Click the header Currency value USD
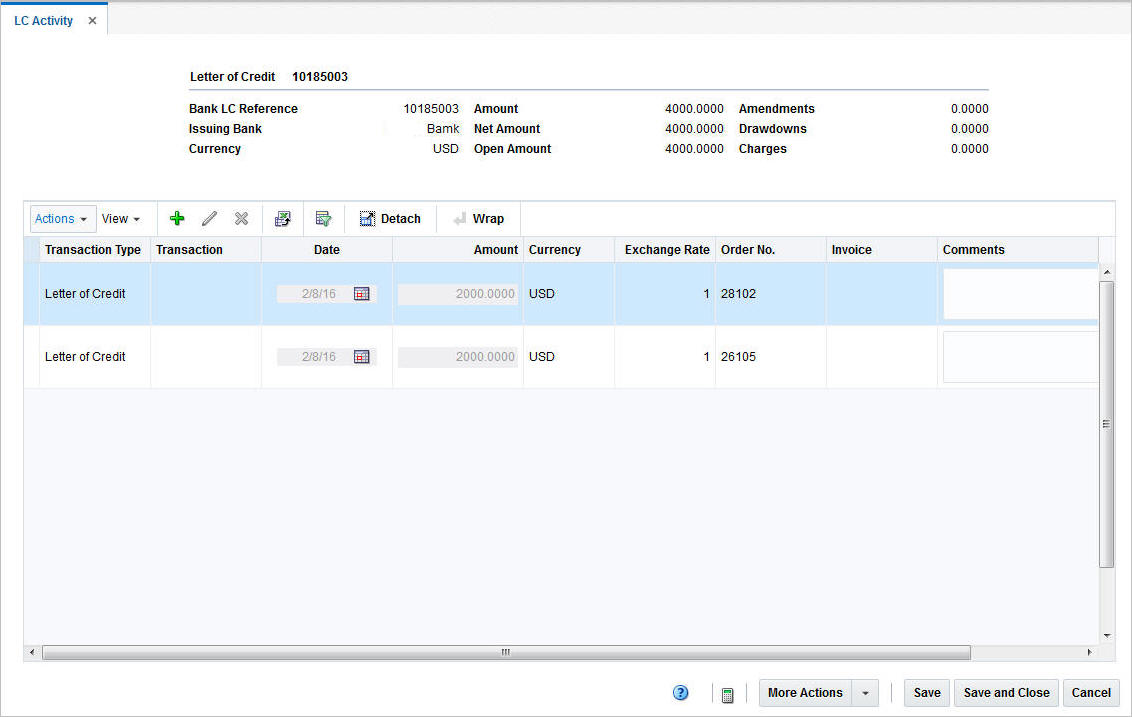1132x717 pixels. click(445, 148)
